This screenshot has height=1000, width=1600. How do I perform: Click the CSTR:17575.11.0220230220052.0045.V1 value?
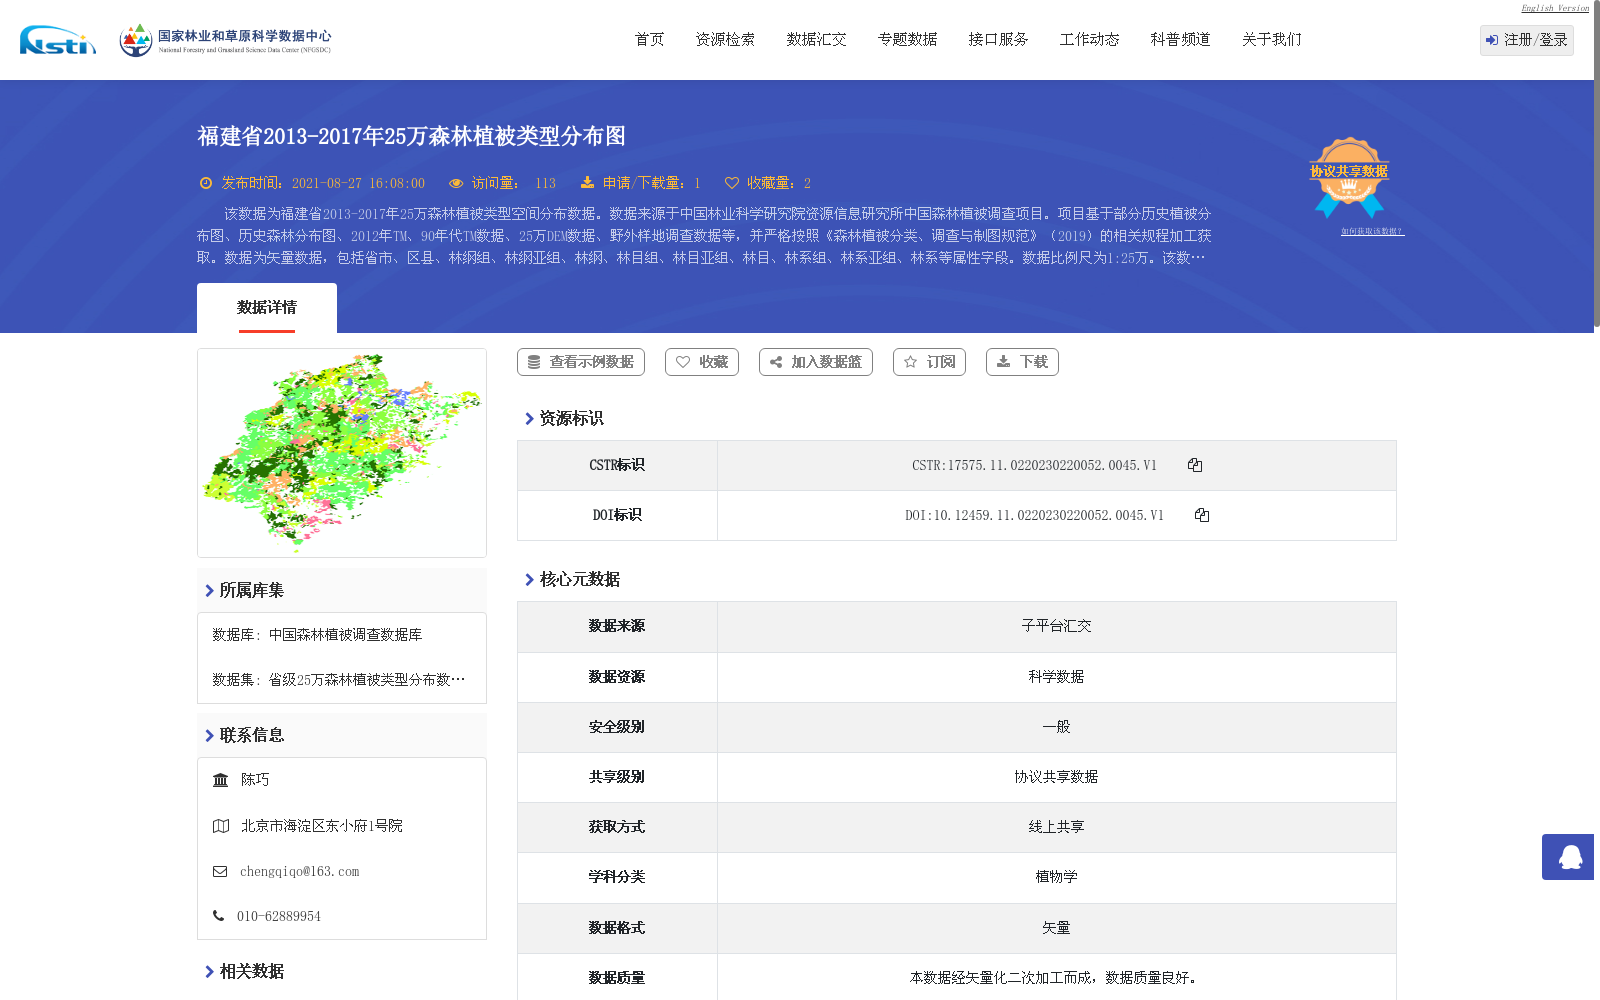[1034, 465]
